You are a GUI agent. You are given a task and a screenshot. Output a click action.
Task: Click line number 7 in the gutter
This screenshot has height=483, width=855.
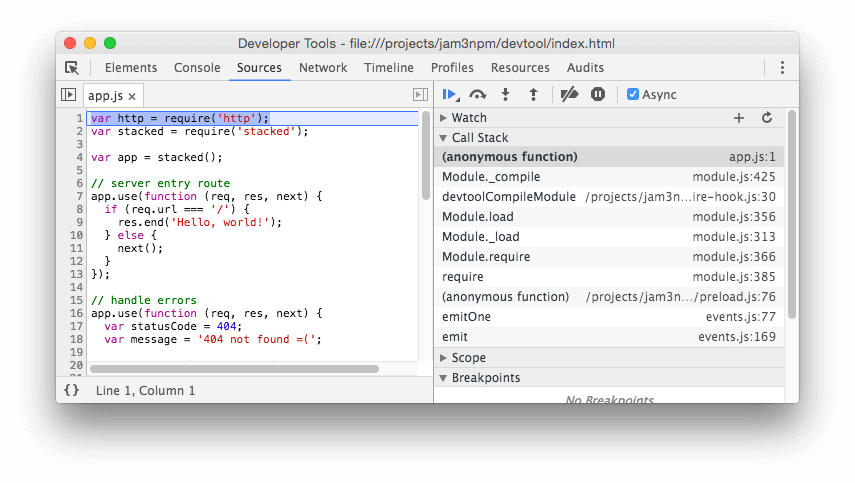(80, 196)
